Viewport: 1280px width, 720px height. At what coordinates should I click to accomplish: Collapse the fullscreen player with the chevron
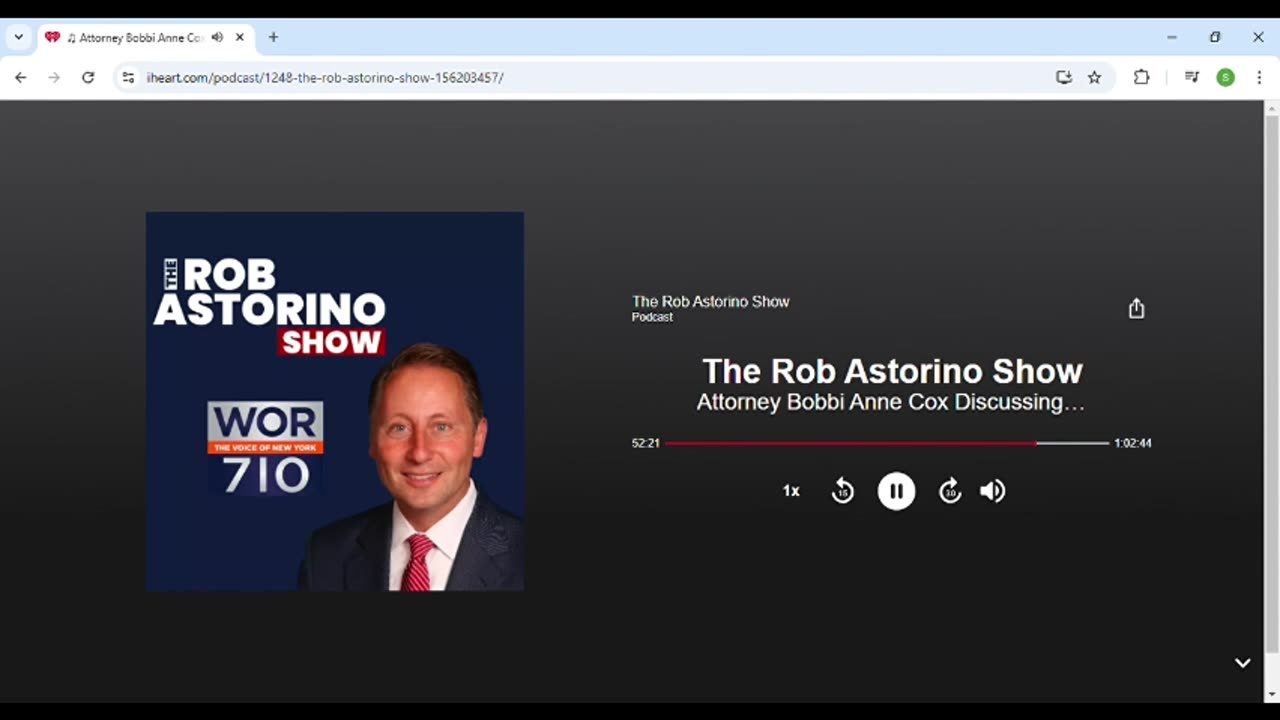coord(1243,662)
